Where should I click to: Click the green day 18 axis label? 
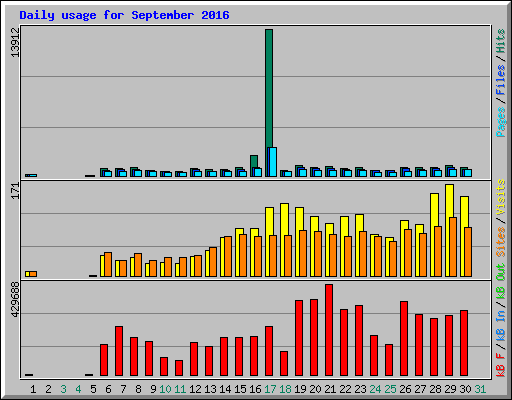pos(285,389)
